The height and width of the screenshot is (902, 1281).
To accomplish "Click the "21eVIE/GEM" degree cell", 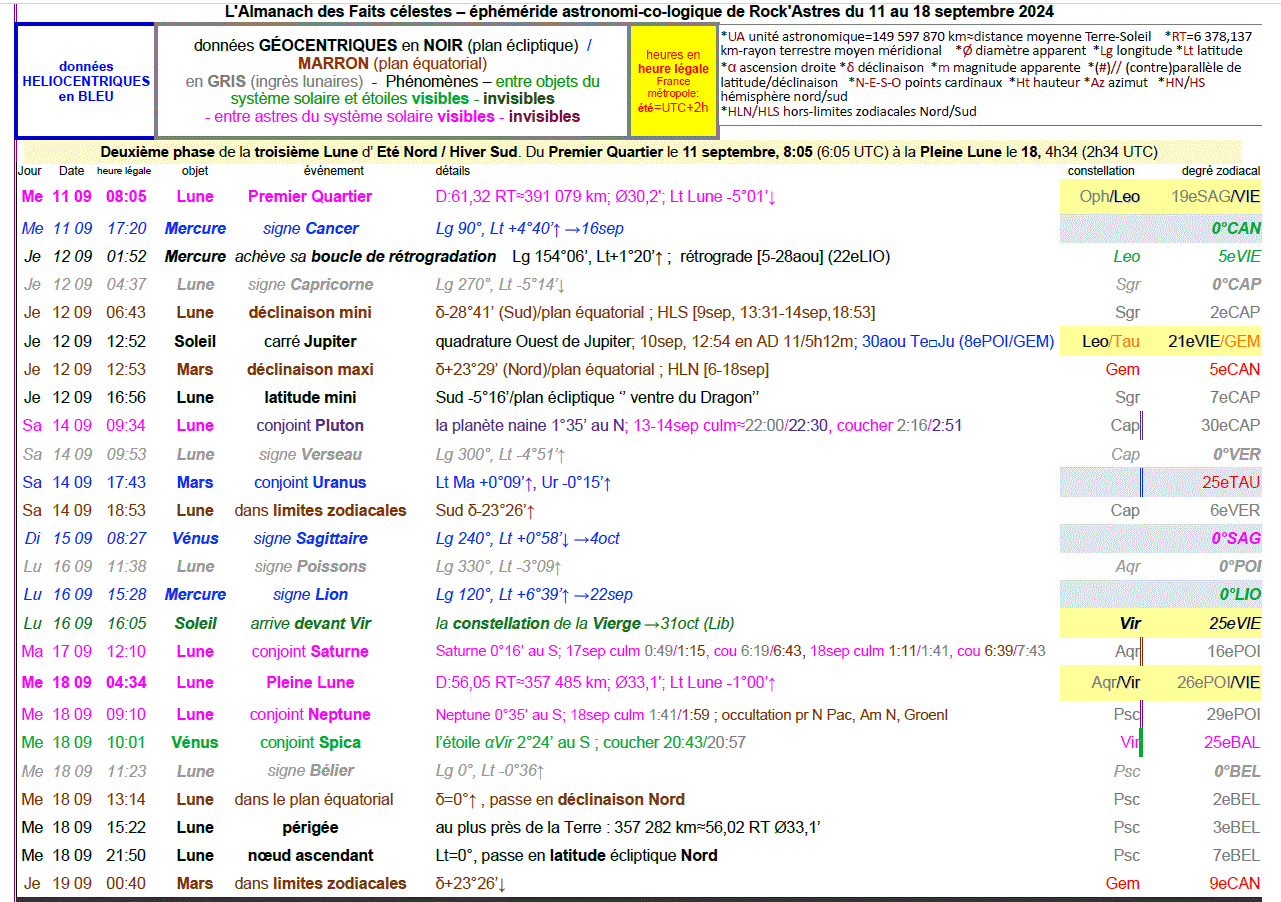I will tap(1214, 341).
